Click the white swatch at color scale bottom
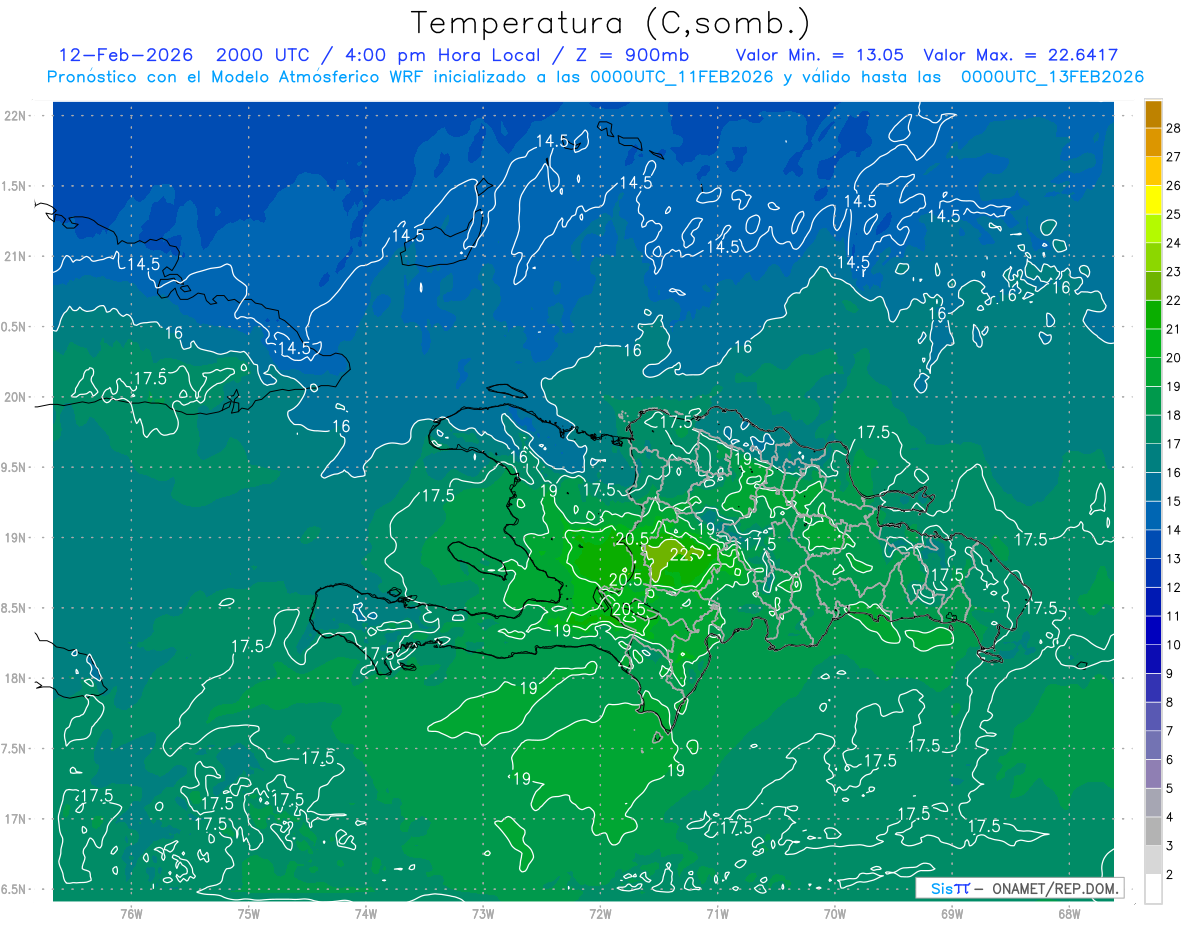Image resolution: width=1200 pixels, height=927 pixels. coord(1153,889)
